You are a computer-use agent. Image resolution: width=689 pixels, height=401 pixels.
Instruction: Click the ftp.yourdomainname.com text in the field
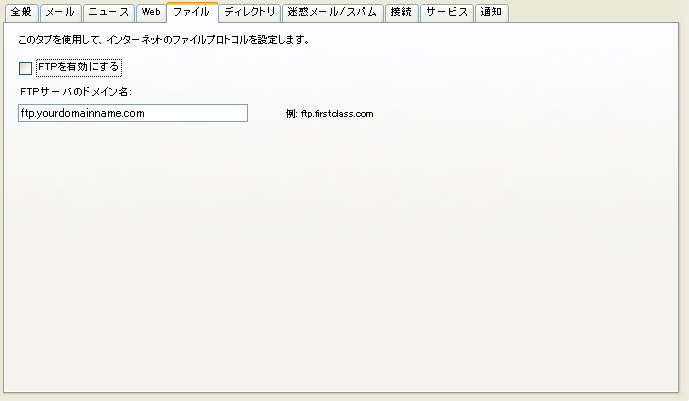pos(83,114)
